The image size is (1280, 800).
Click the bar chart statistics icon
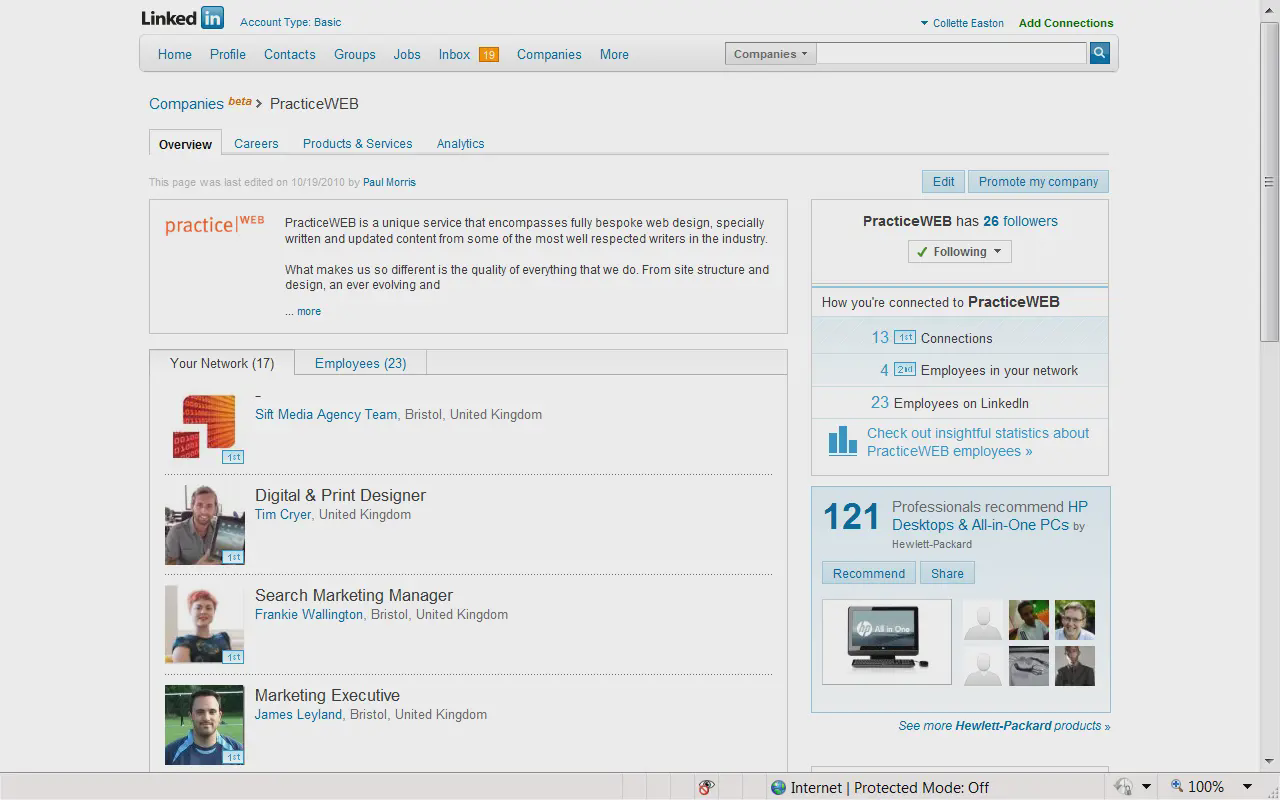(x=842, y=441)
